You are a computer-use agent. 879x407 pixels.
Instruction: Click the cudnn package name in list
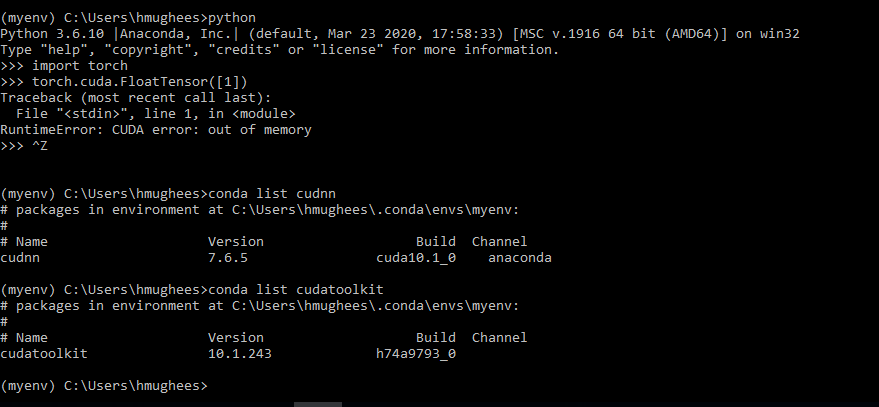[x=20, y=258]
